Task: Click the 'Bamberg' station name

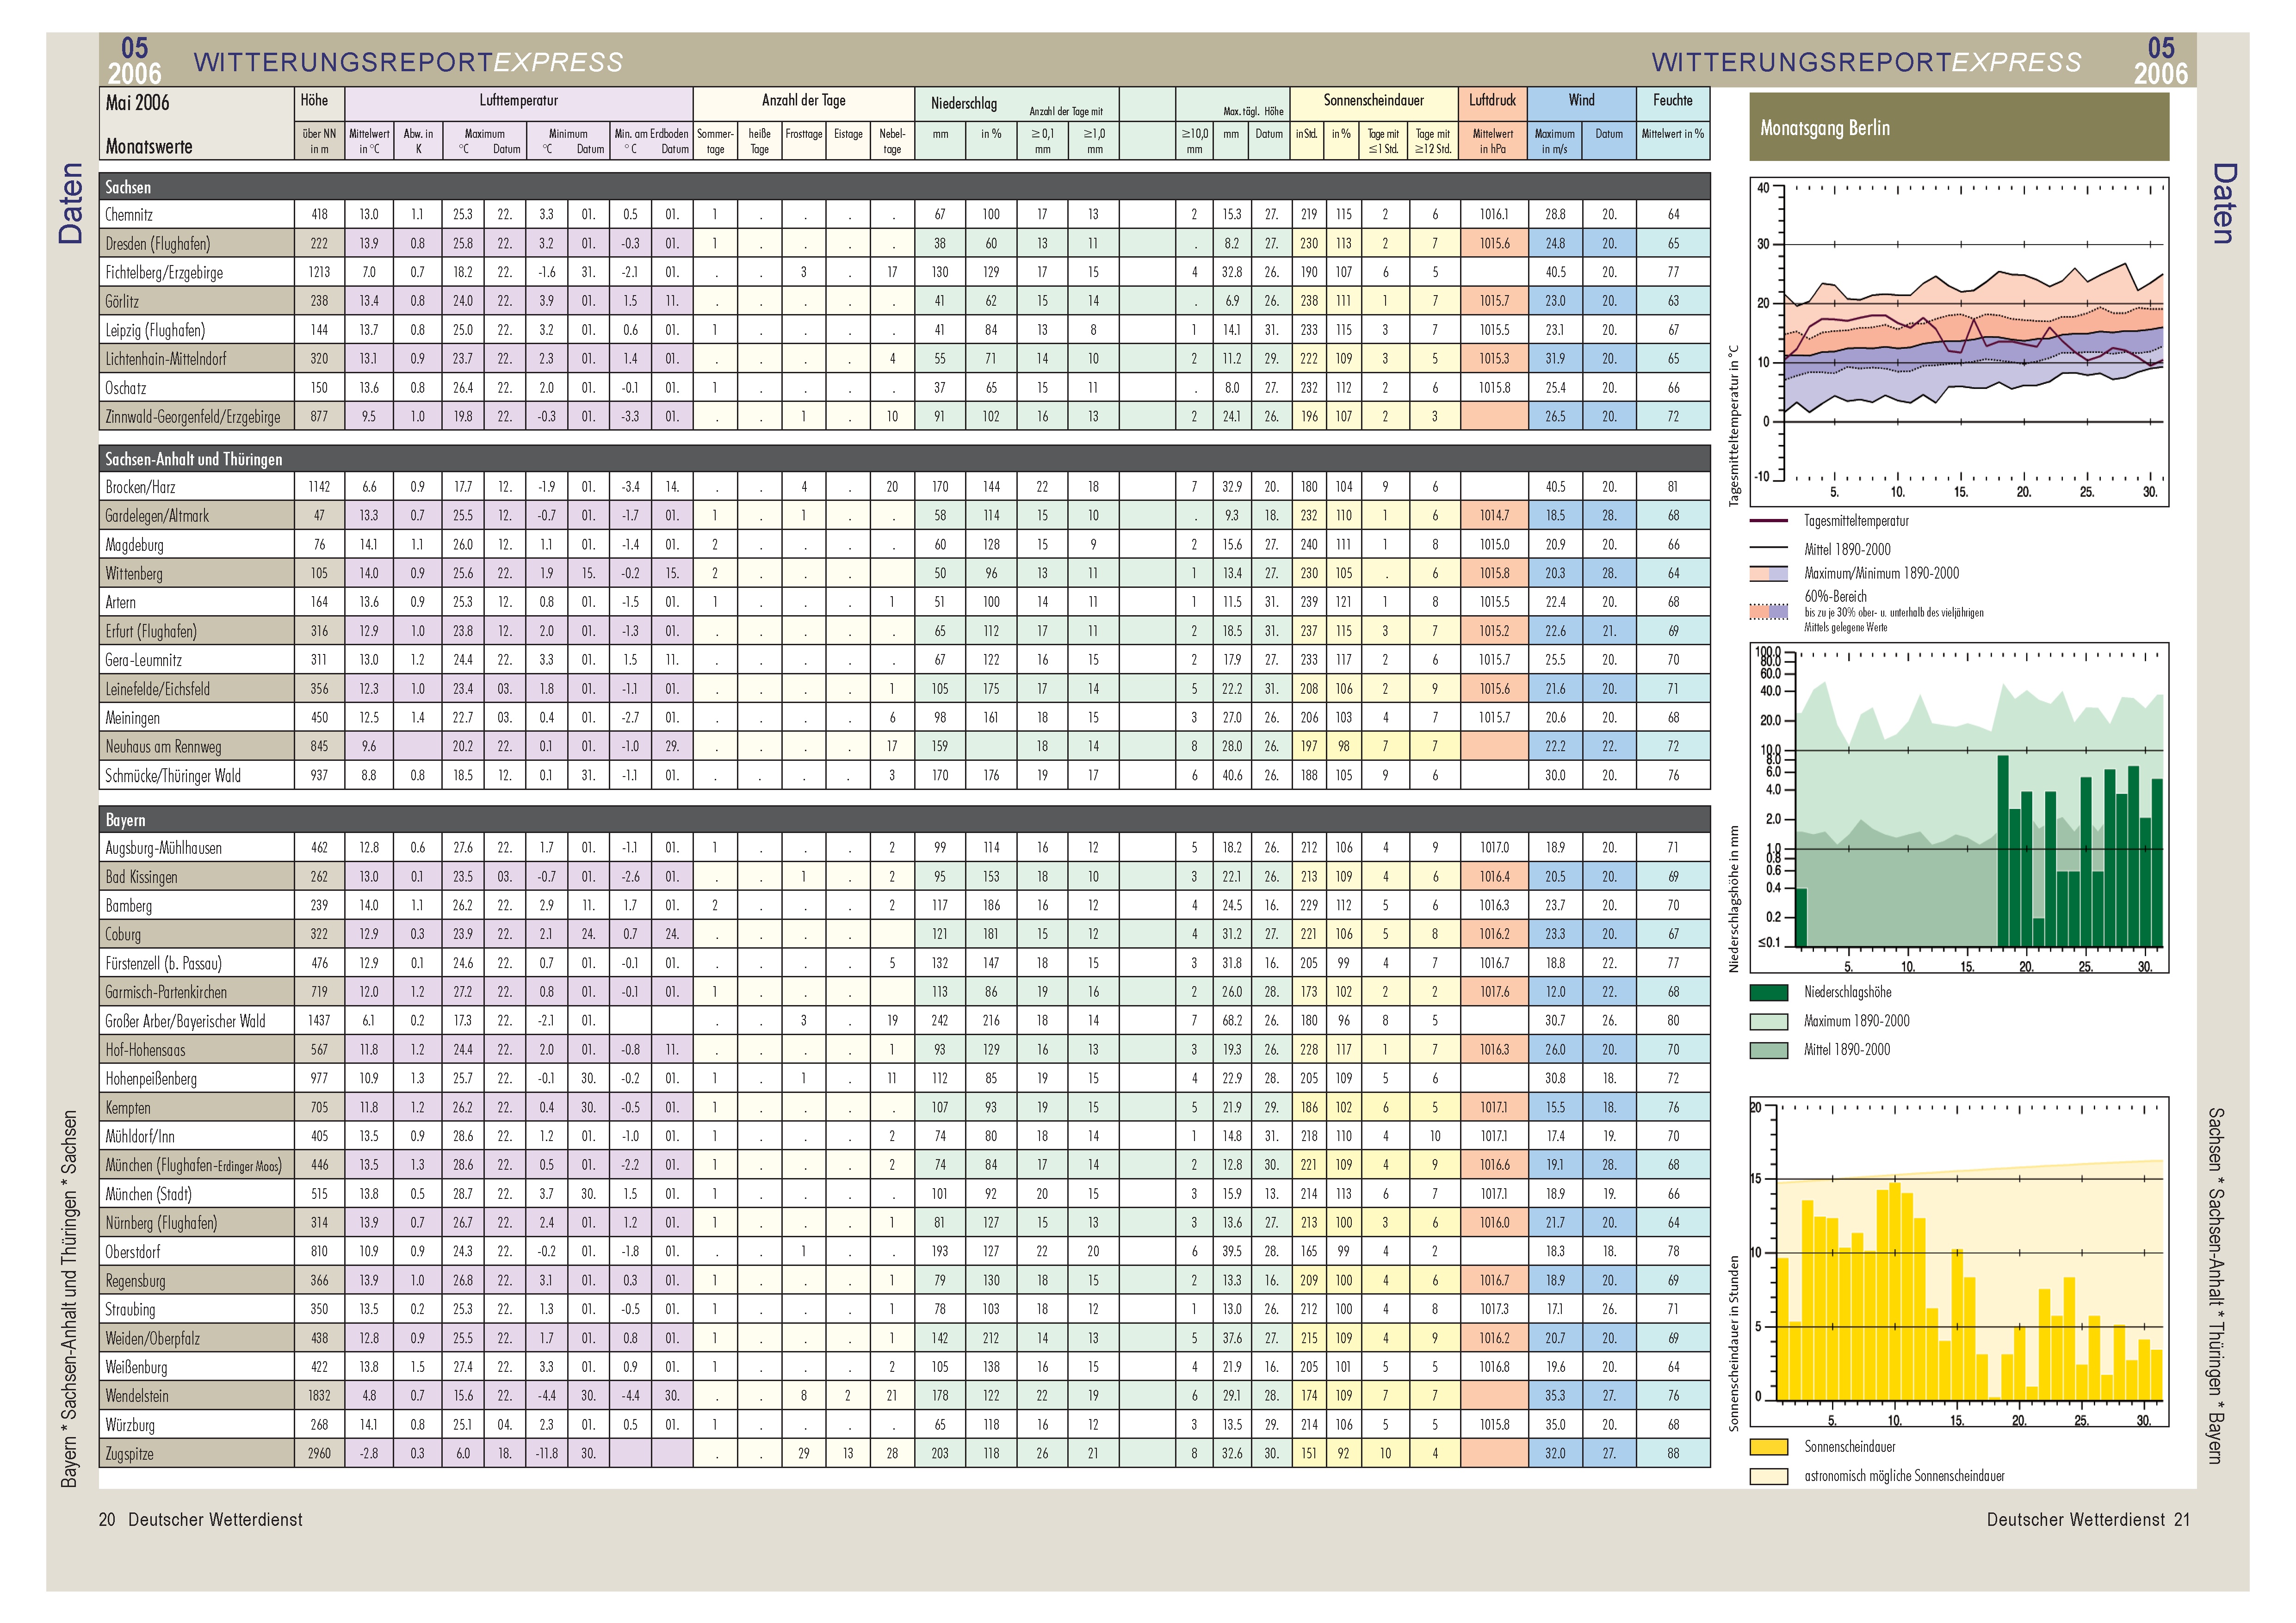Action: pyautogui.click(x=129, y=906)
